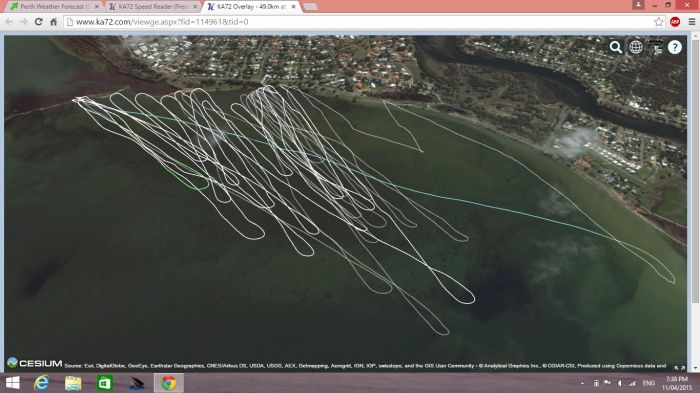This screenshot has height=393, width=700.
Task: Show the Cesium navigation help
Action: (675, 47)
